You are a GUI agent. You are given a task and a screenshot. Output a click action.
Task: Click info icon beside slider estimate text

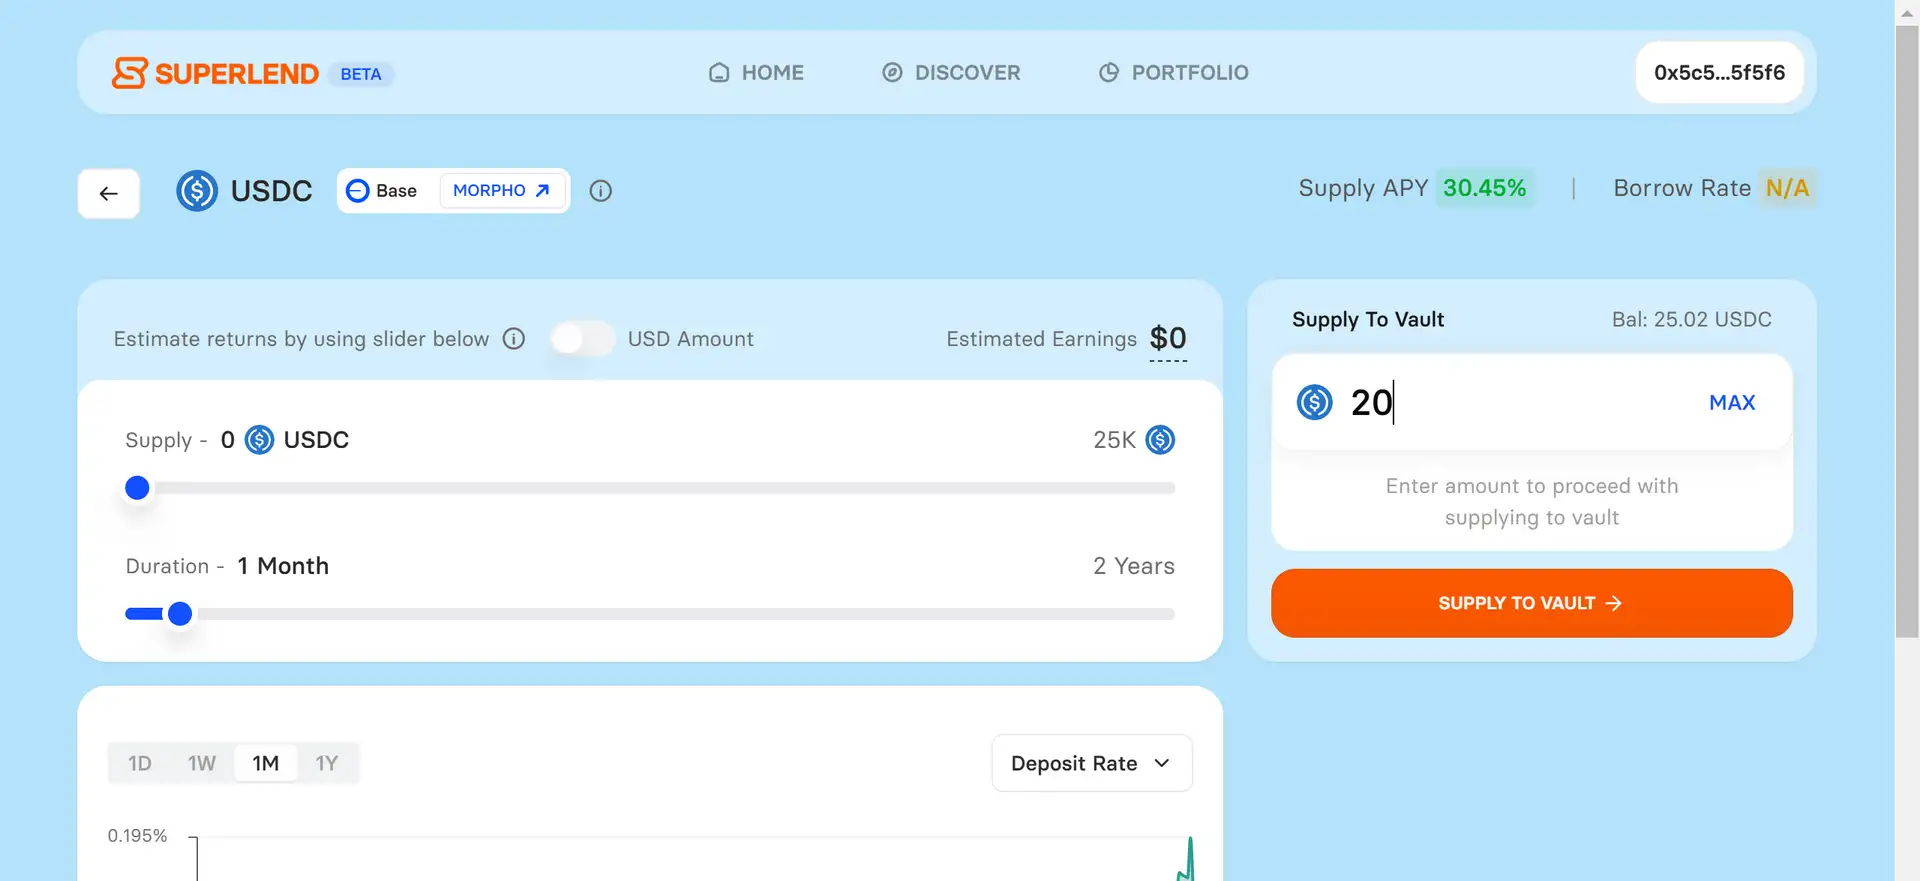[514, 339]
